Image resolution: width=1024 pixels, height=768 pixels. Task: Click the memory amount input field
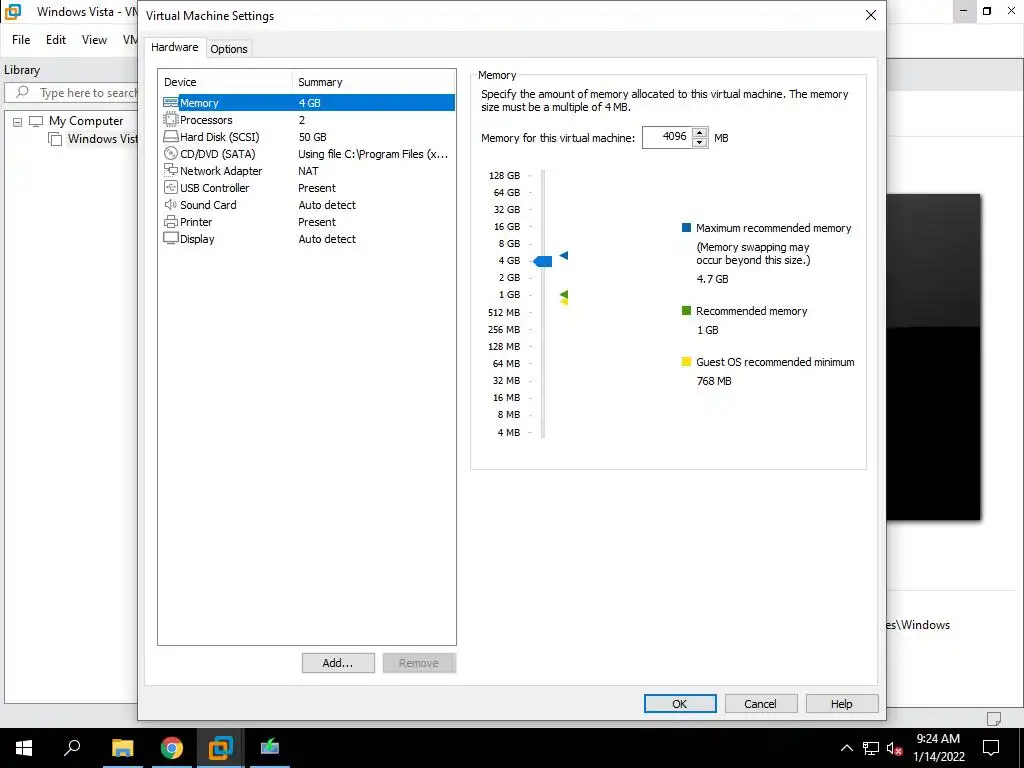667,137
